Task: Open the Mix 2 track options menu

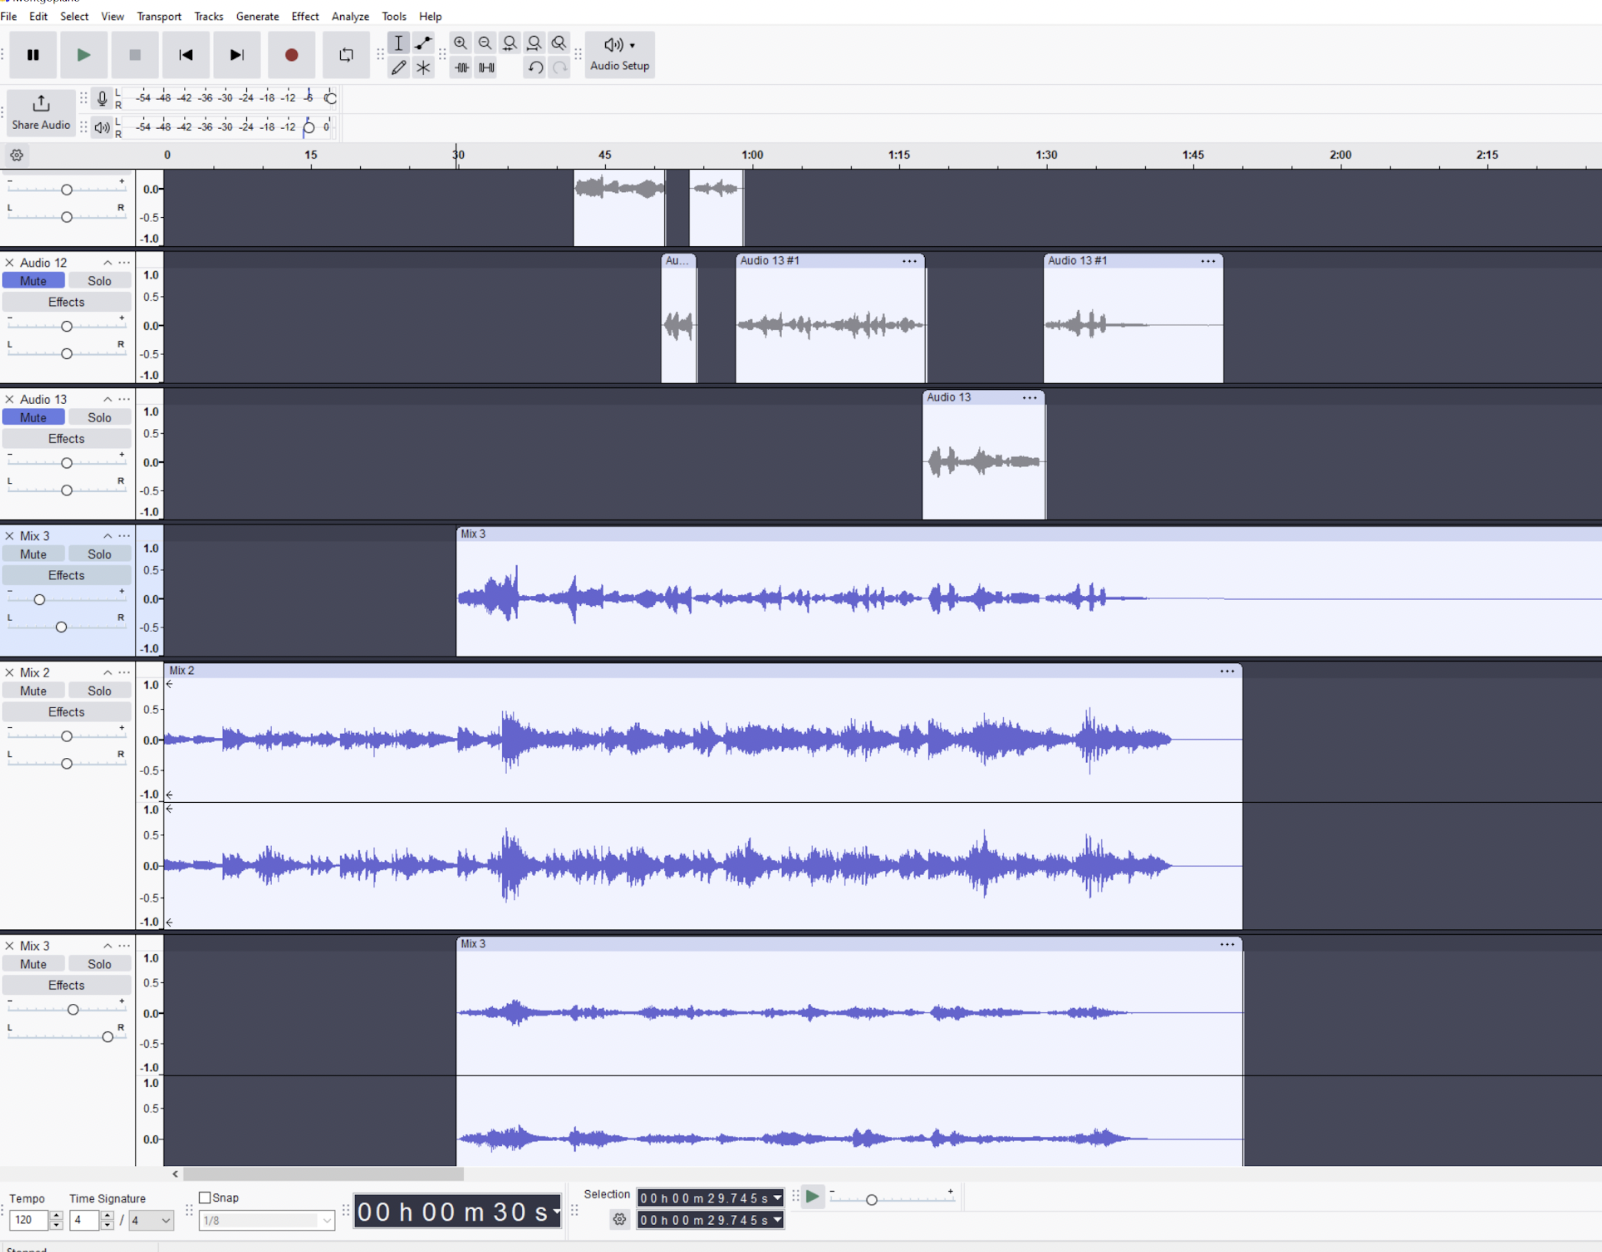Action: pos(124,673)
